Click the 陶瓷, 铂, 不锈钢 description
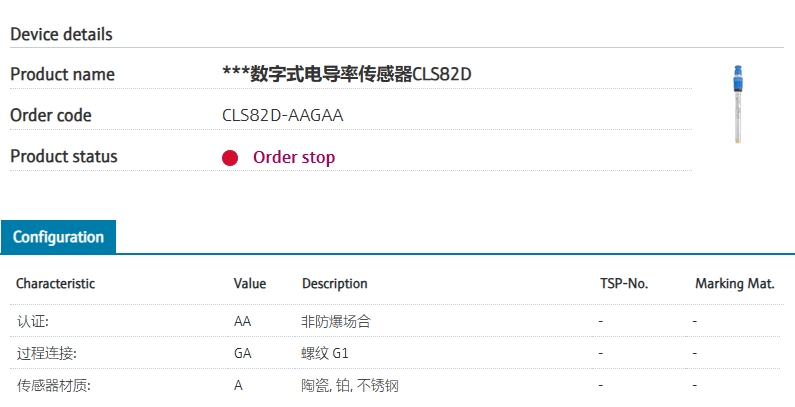 coord(350,386)
